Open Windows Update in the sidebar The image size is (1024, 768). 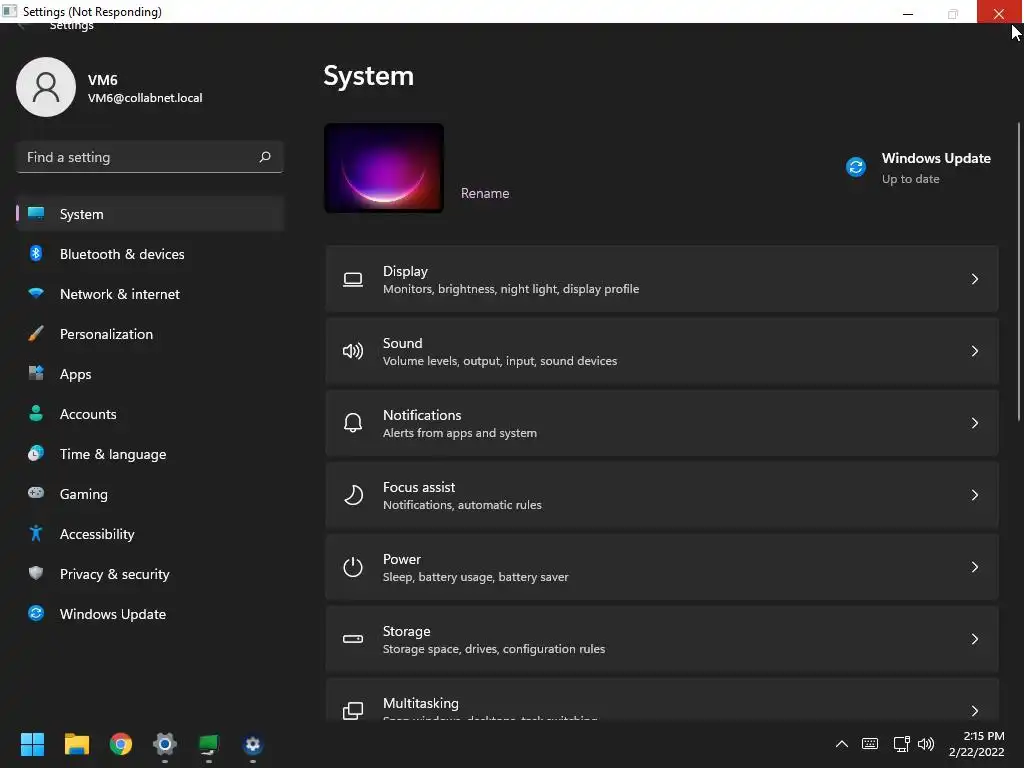pyautogui.click(x=150, y=614)
